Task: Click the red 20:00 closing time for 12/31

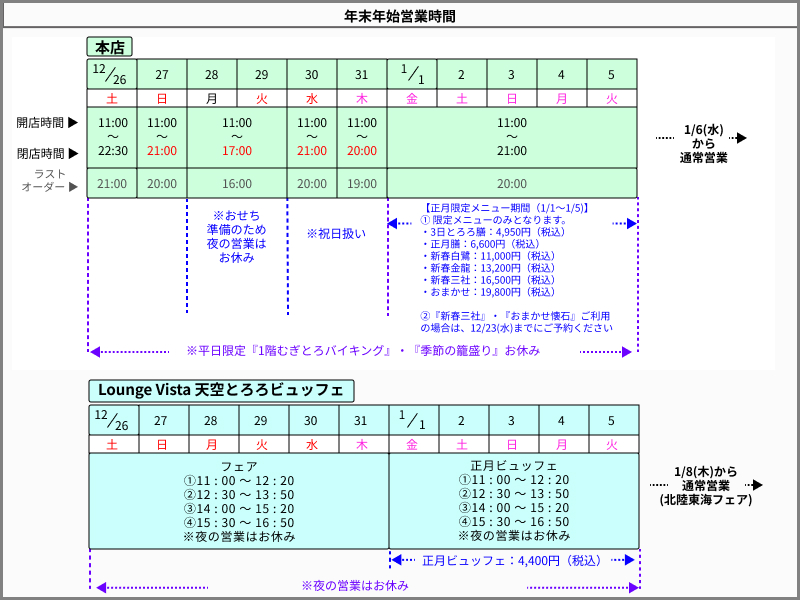Action: tap(362, 151)
